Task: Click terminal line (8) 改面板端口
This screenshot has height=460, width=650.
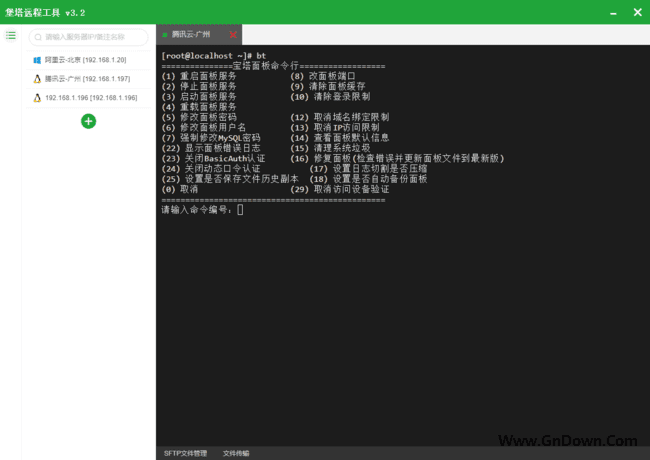Action: pos(323,76)
